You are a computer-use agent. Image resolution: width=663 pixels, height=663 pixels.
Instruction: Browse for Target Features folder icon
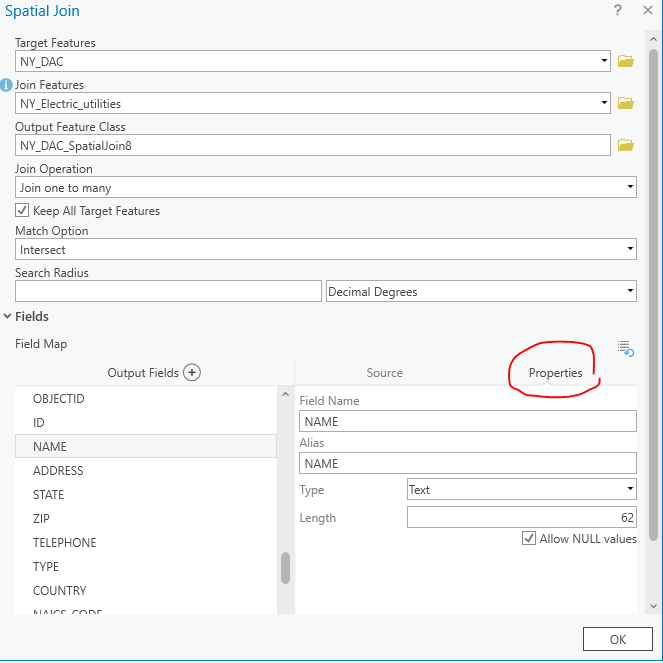pos(625,61)
